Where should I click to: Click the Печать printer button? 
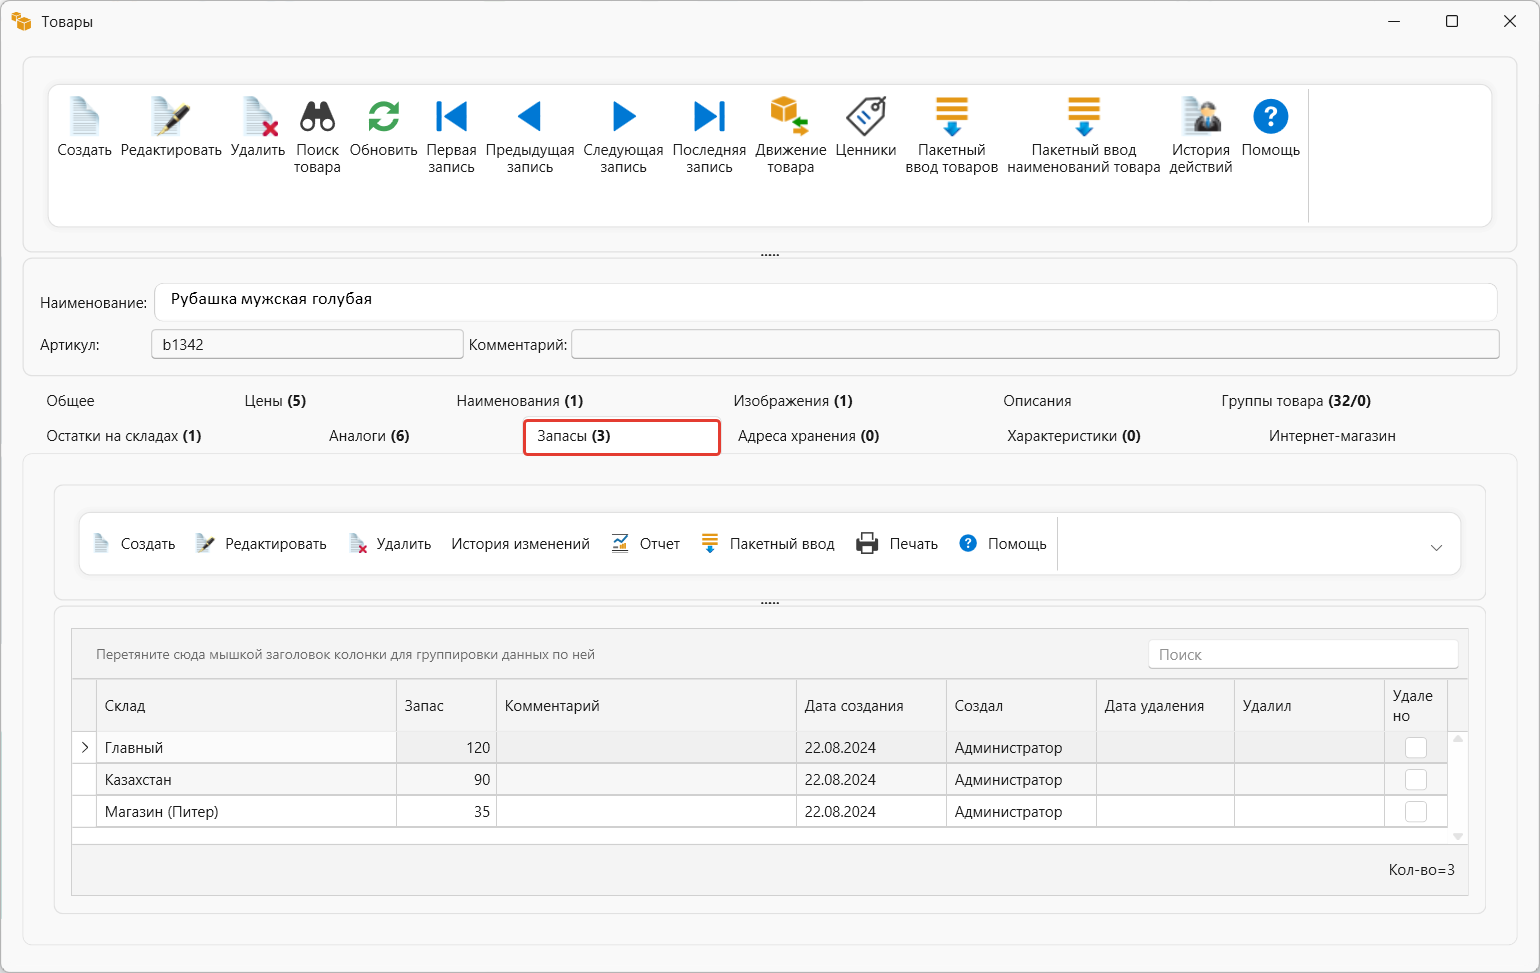tap(897, 544)
